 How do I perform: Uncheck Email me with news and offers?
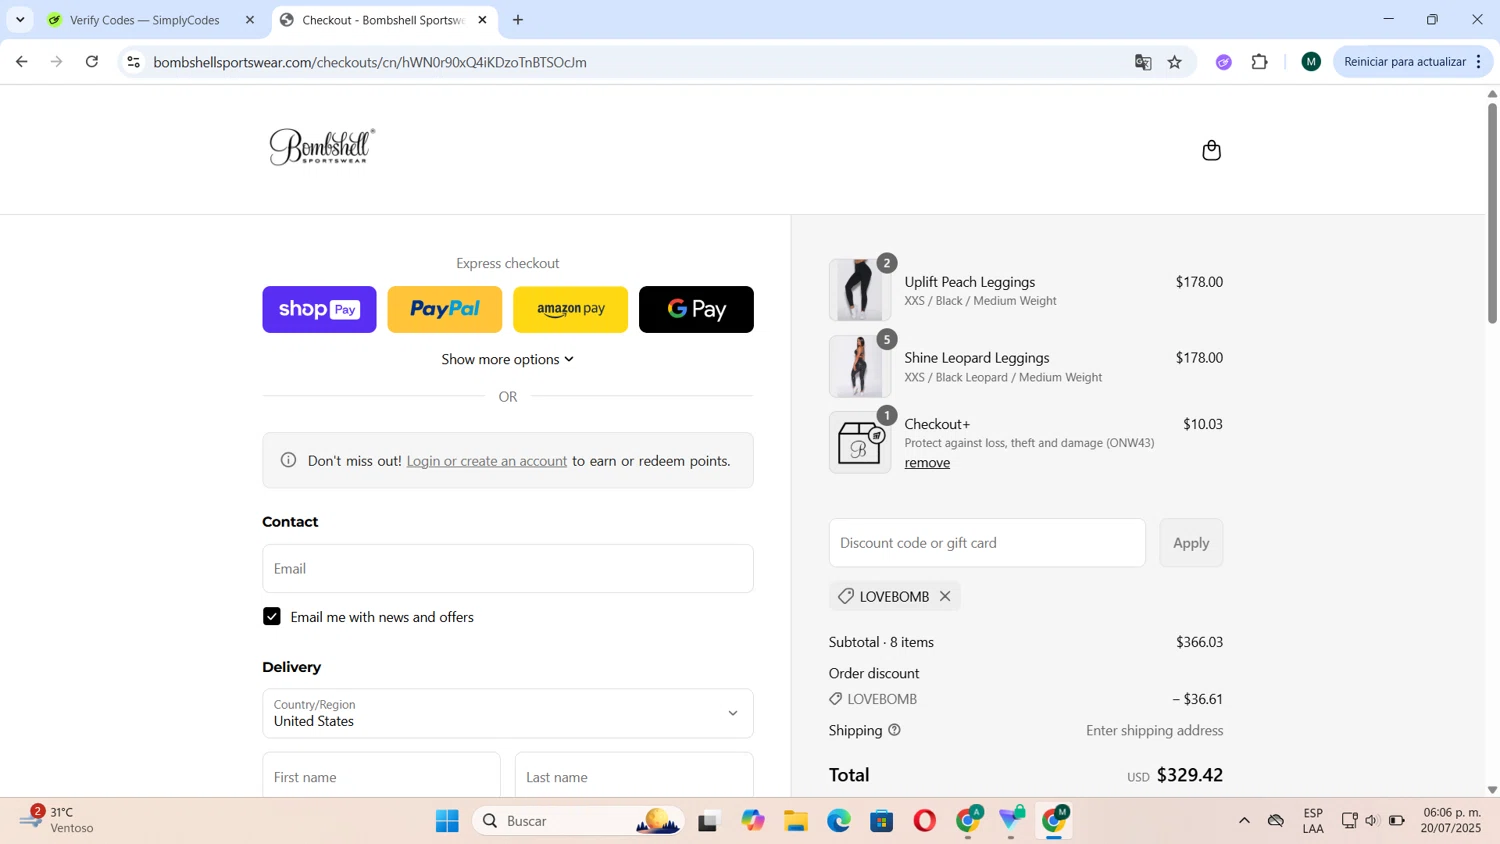click(x=272, y=617)
